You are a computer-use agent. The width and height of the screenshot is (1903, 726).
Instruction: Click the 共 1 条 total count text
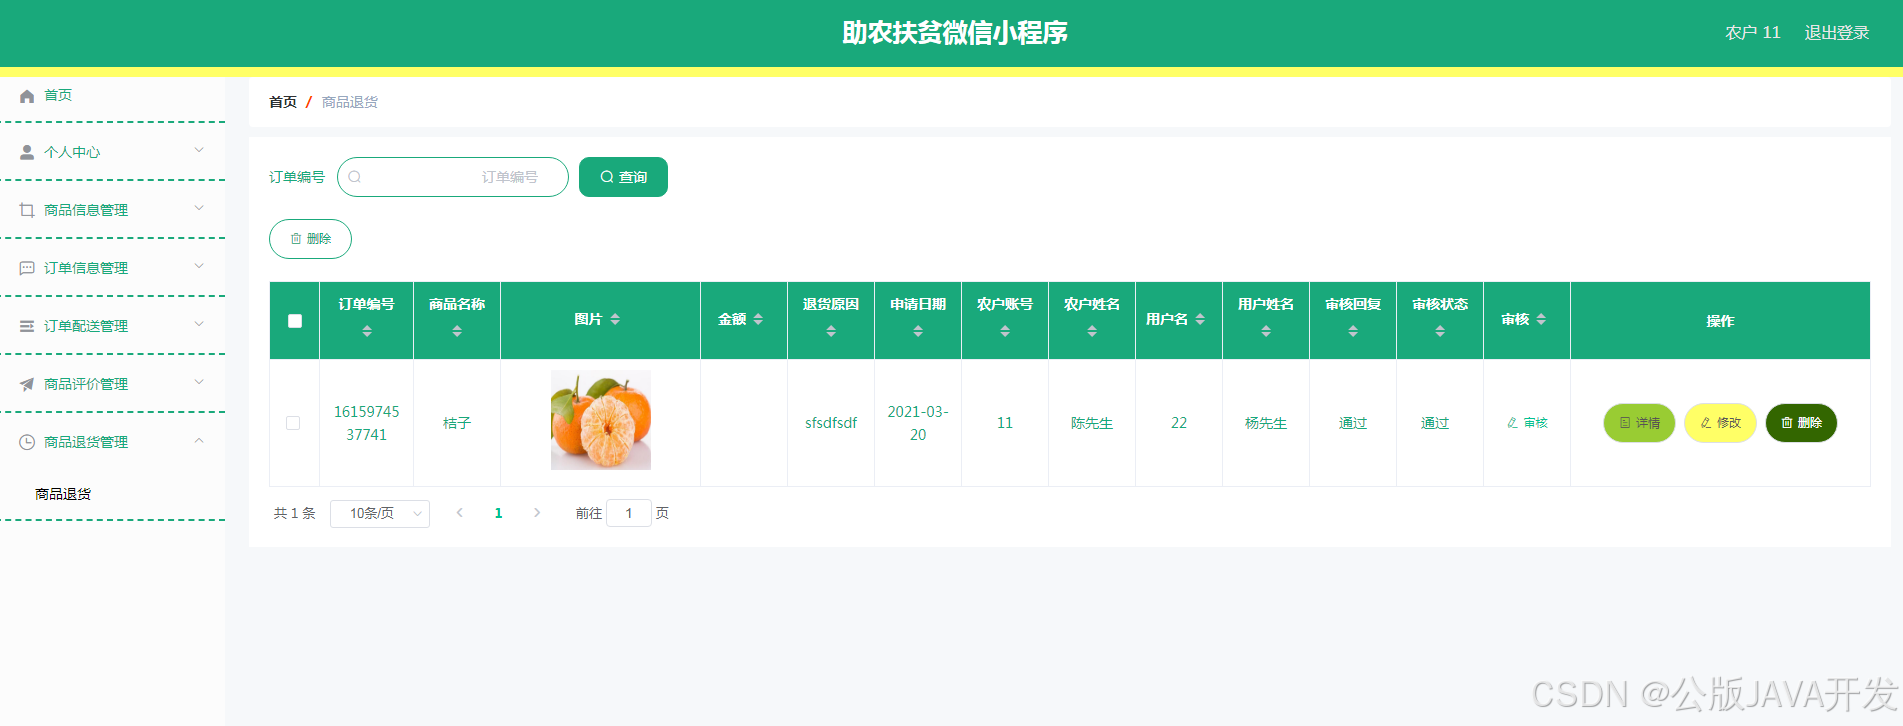click(295, 513)
